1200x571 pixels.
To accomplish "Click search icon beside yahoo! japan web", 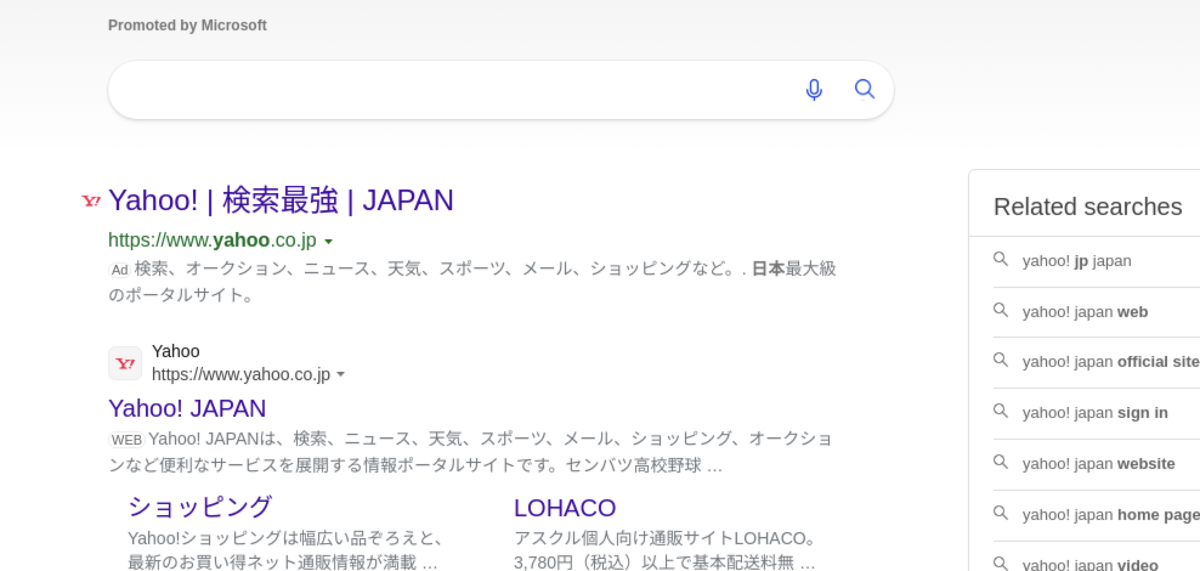I will pos(1000,310).
